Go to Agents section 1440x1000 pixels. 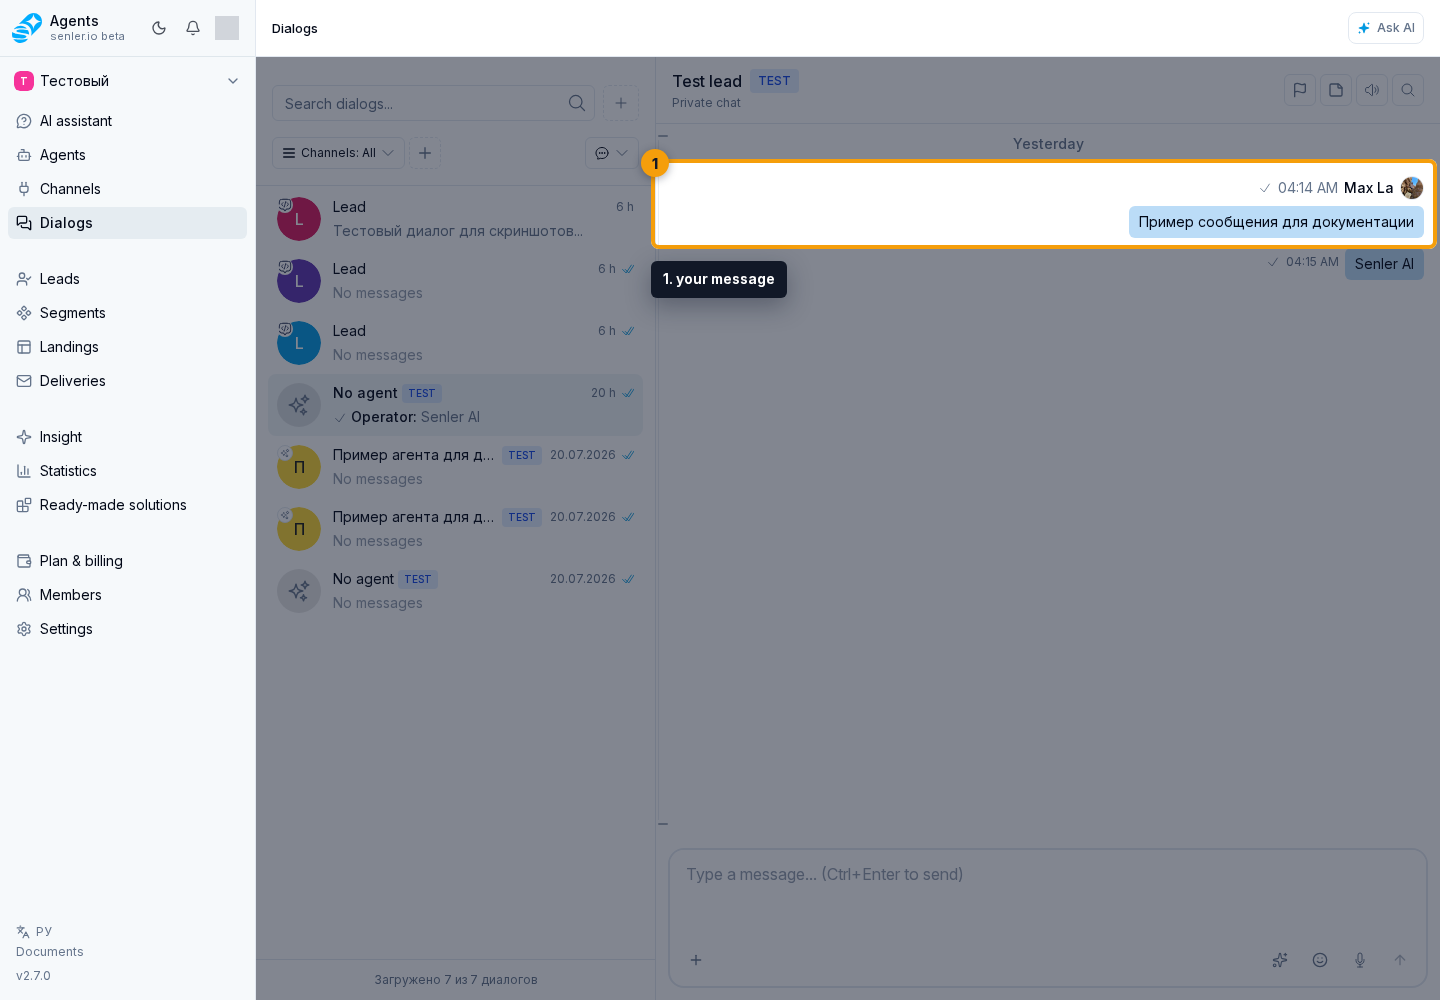[x=127, y=155]
